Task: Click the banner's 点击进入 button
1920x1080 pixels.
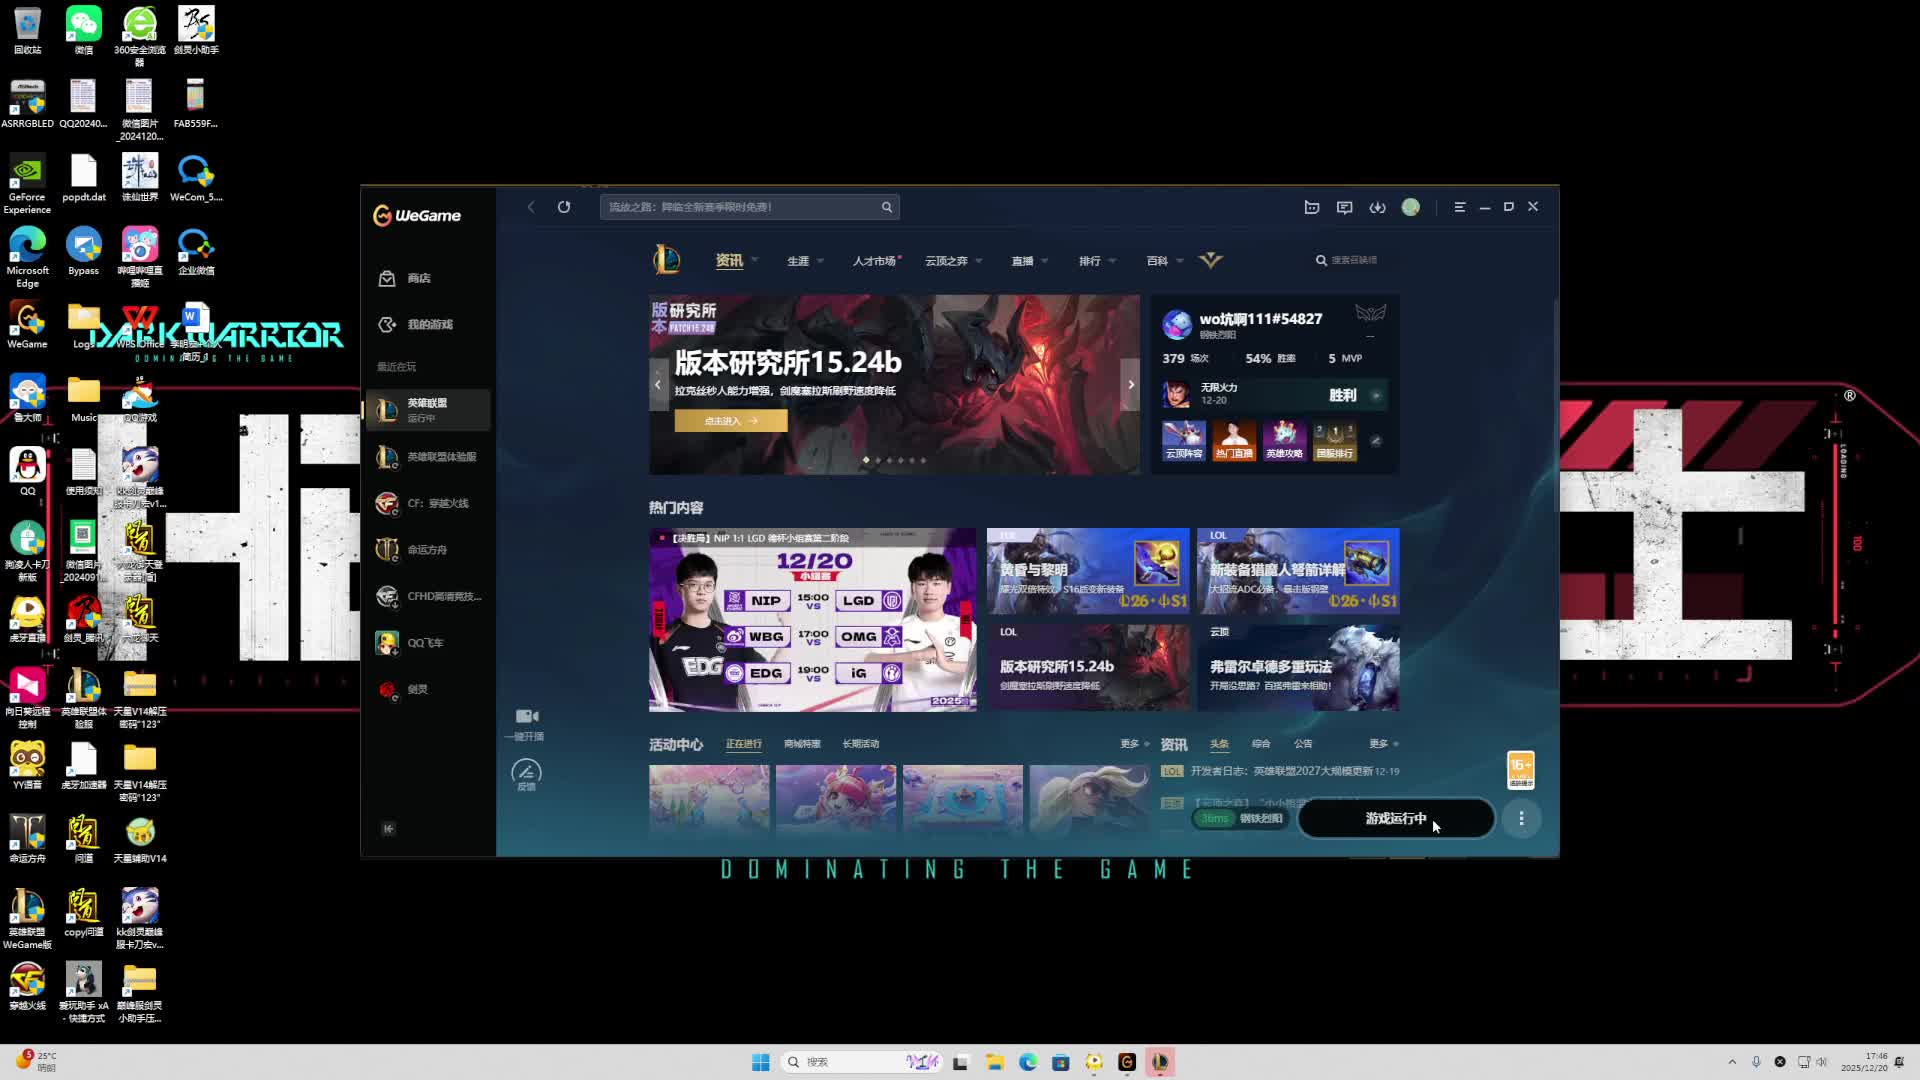Action: click(730, 421)
